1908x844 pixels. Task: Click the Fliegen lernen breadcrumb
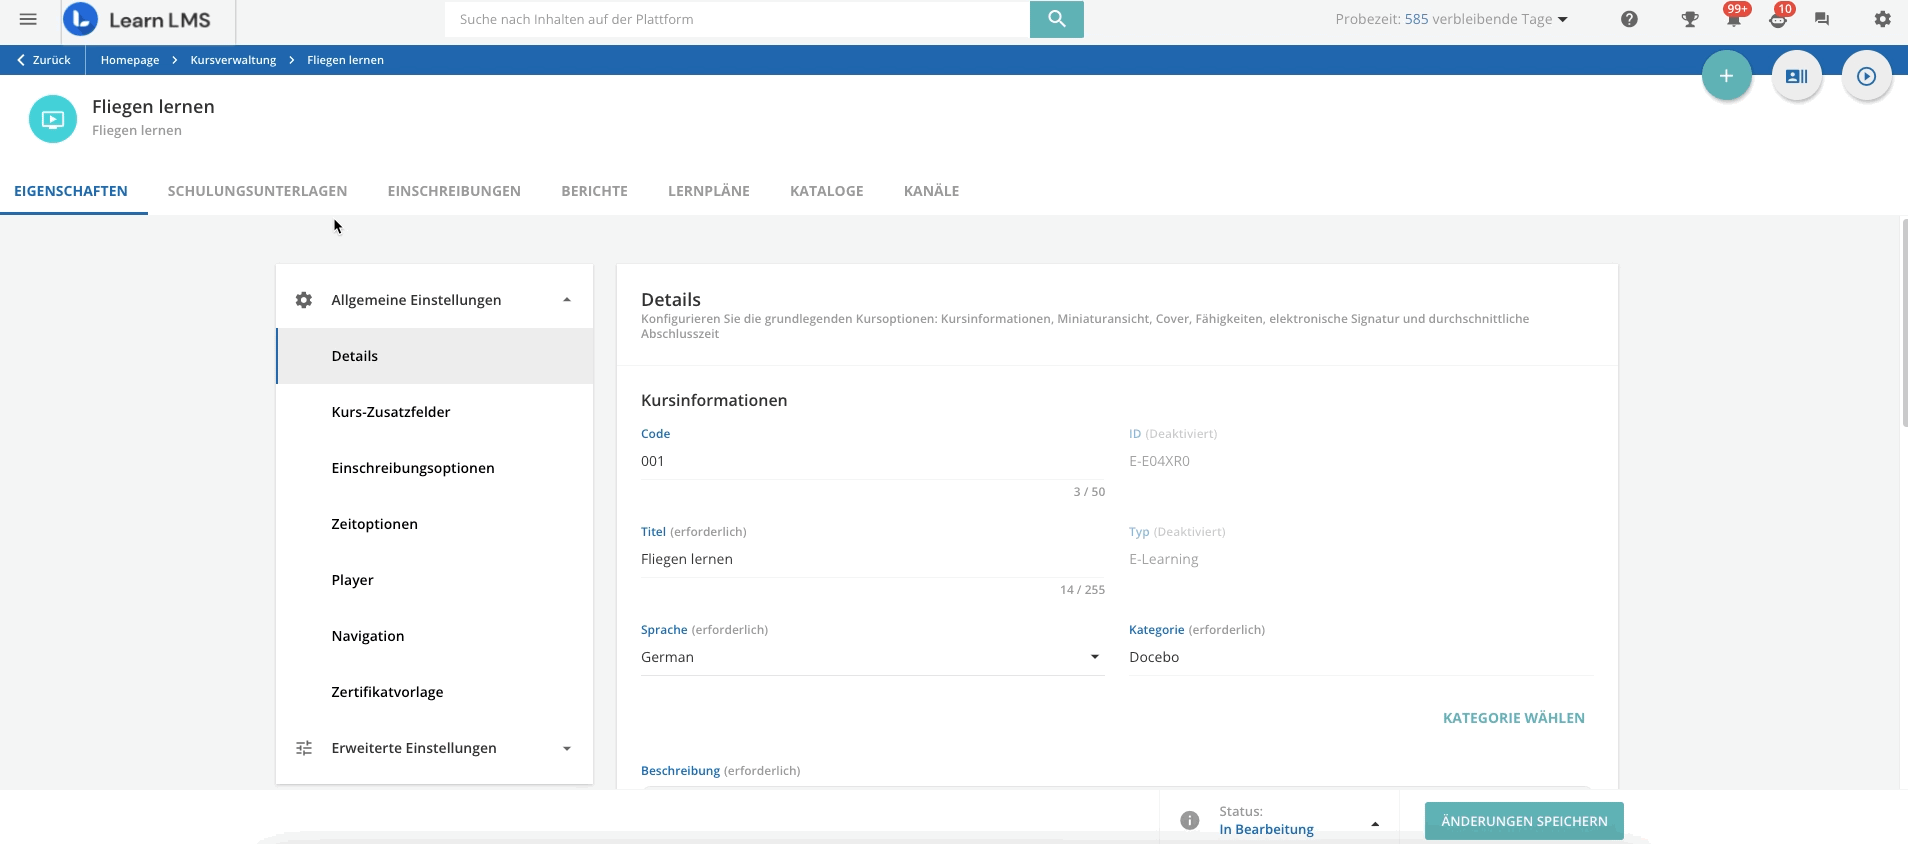tap(345, 60)
